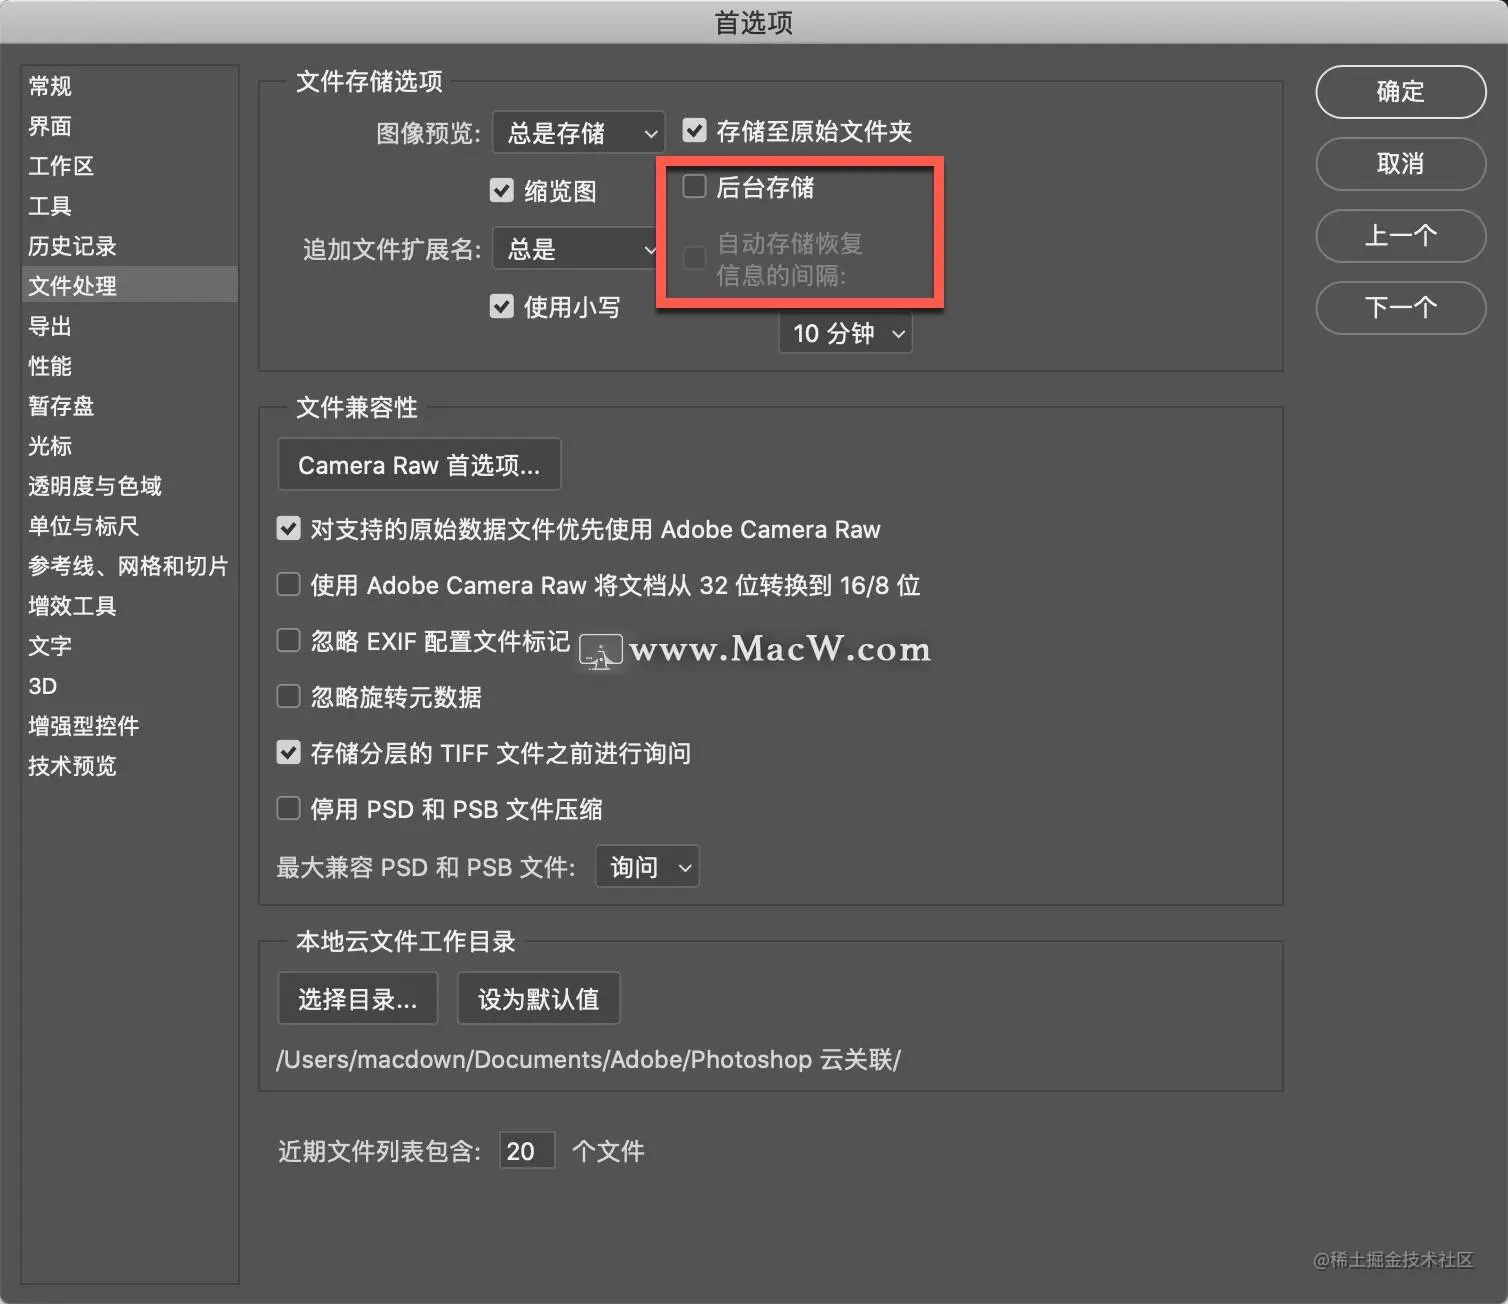Click the cloud directory path /Users/macdown/Documents
Screen dimensions: 1508x1304
[589, 1059]
